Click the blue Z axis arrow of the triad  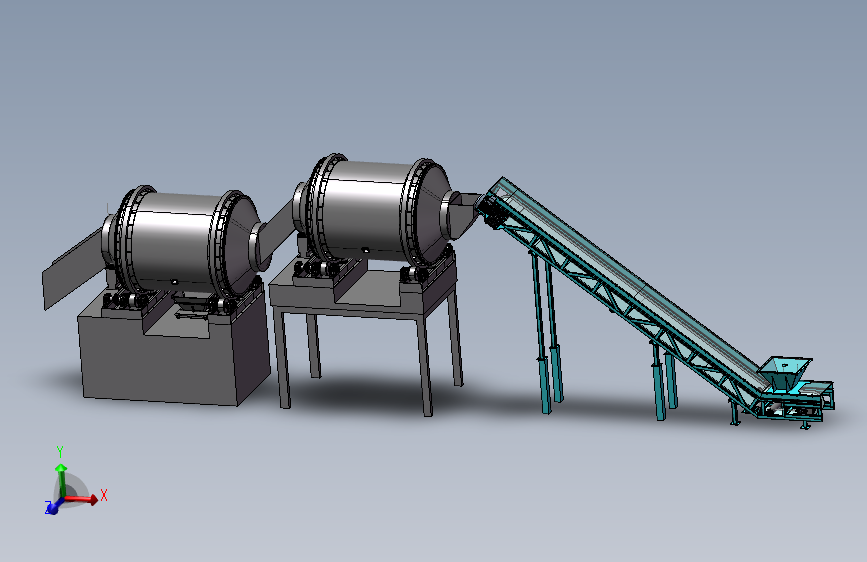(53, 506)
